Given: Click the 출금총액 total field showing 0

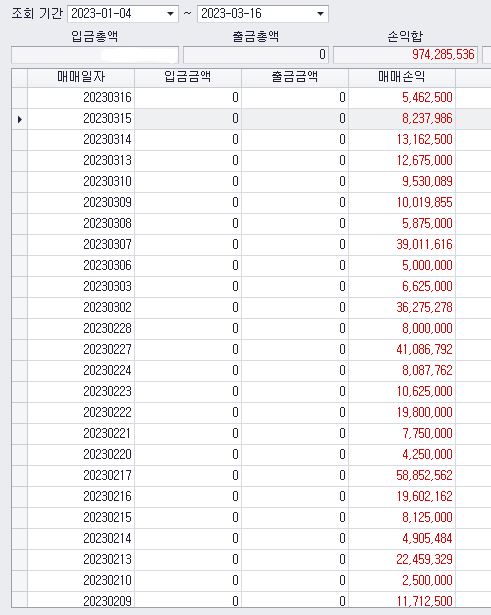Looking at the screenshot, I should (x=256, y=55).
